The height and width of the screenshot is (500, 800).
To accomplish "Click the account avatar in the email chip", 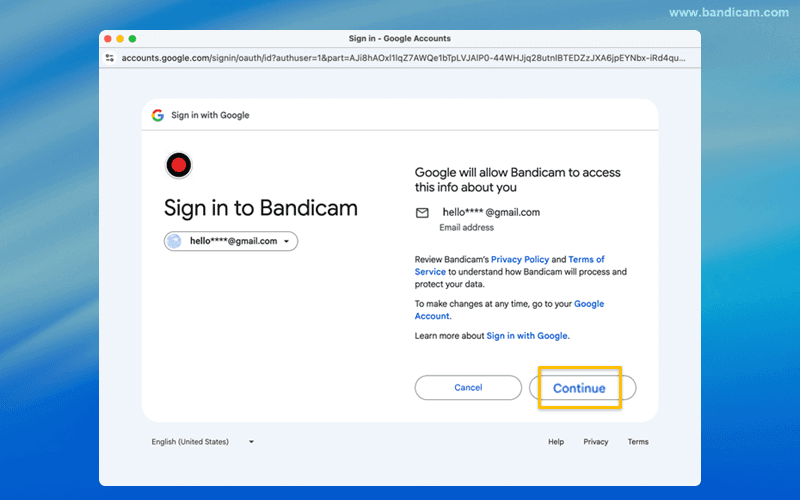I will pyautogui.click(x=174, y=241).
